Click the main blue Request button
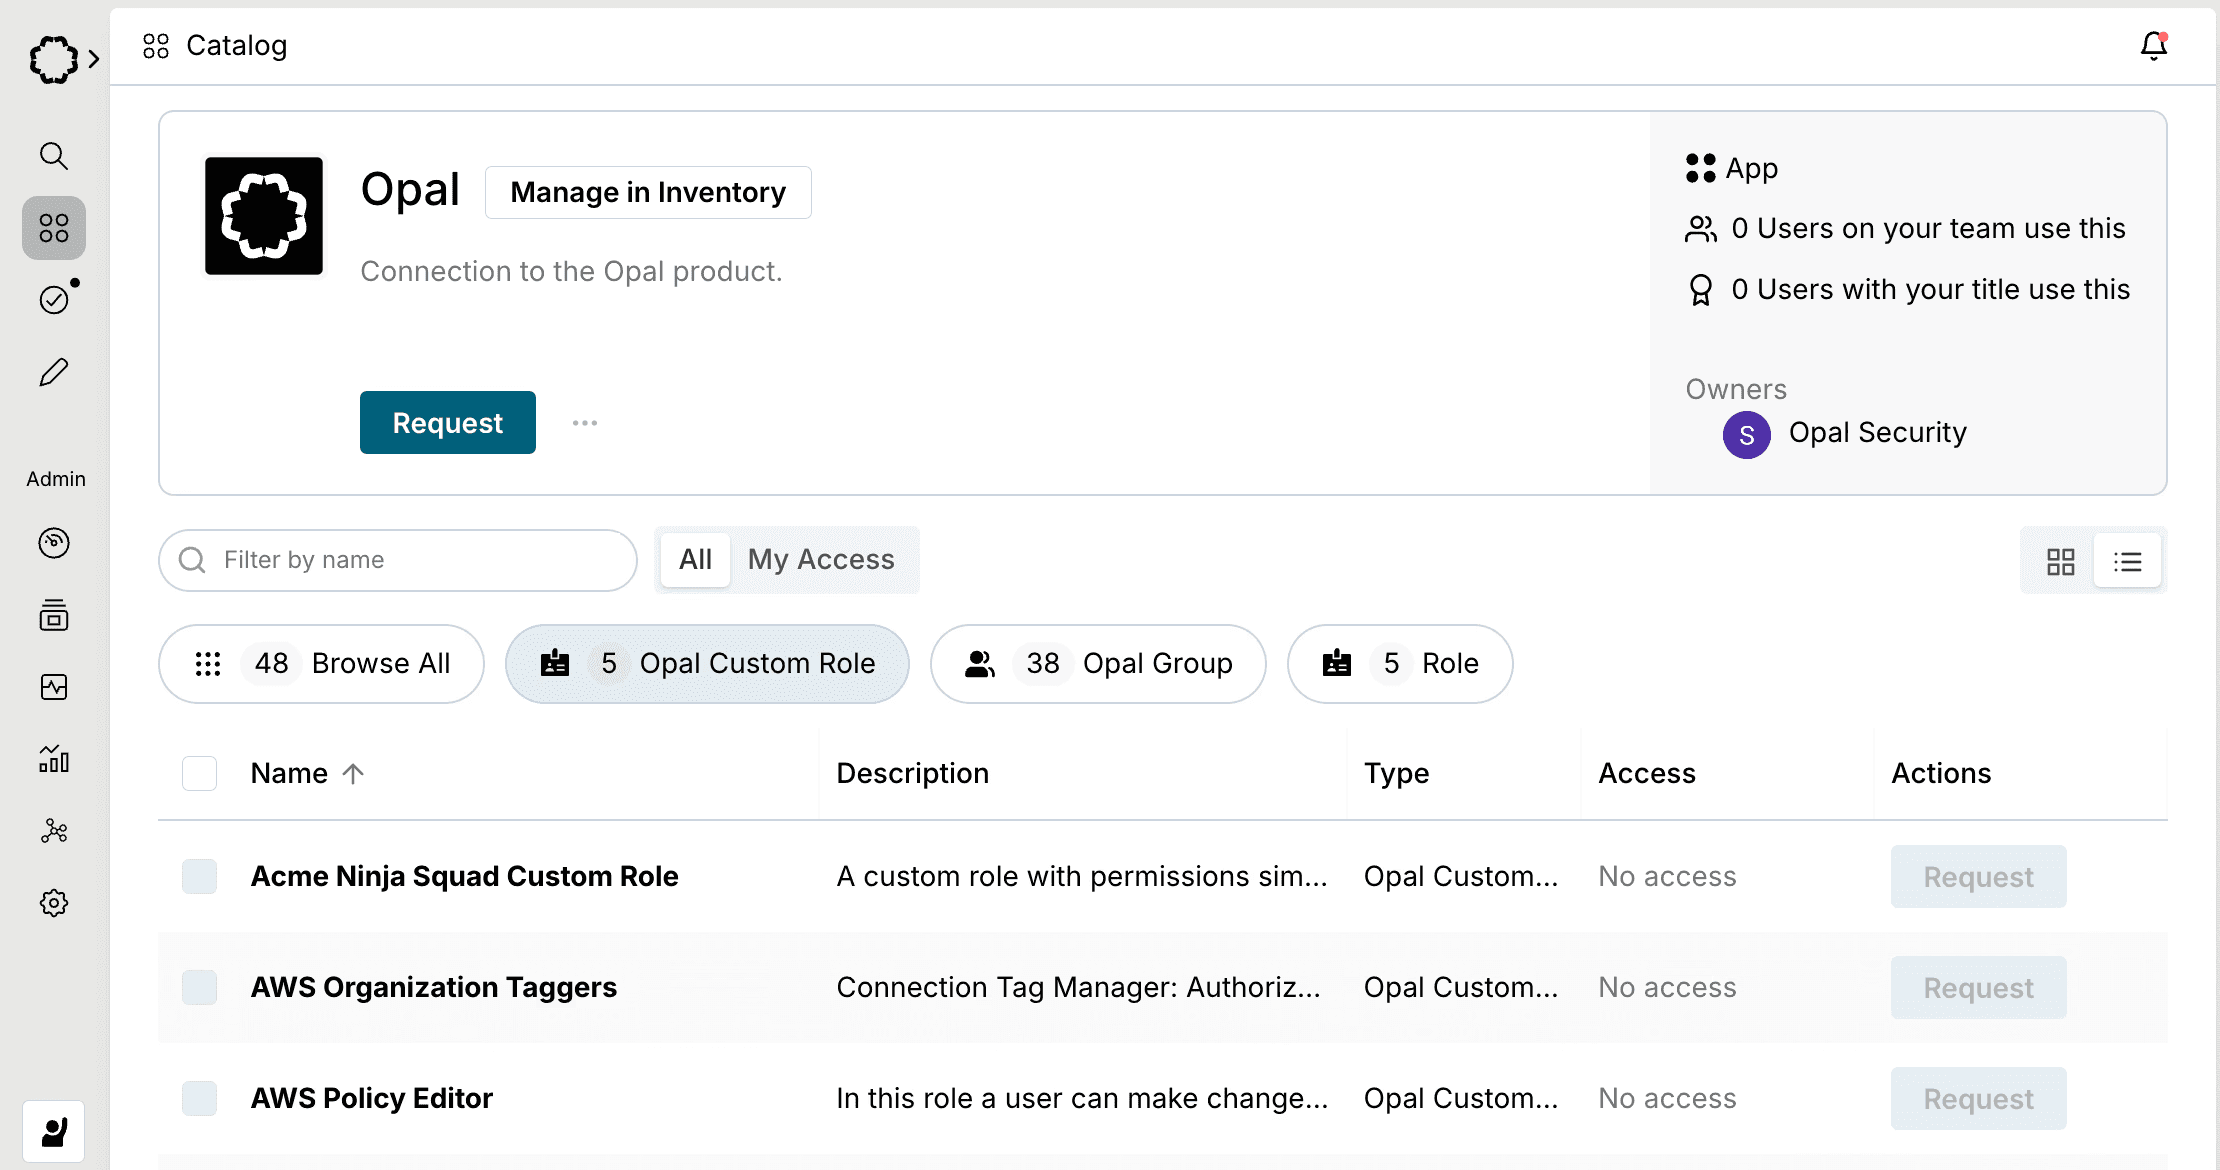 (x=448, y=422)
